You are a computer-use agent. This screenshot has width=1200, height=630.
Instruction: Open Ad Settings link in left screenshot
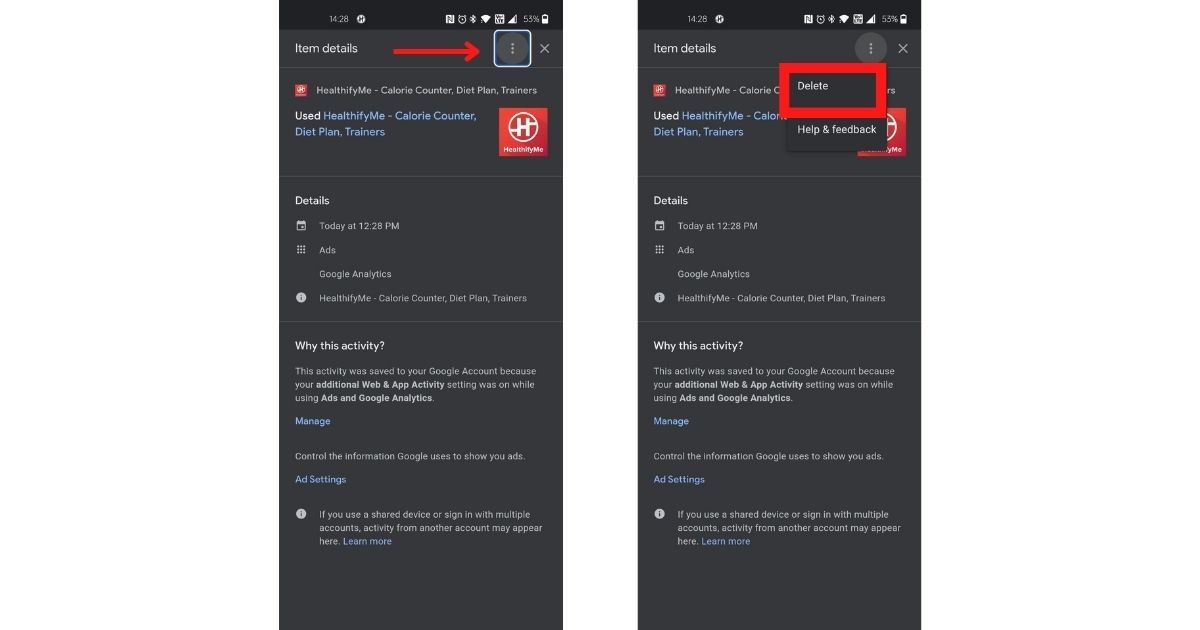tap(320, 479)
